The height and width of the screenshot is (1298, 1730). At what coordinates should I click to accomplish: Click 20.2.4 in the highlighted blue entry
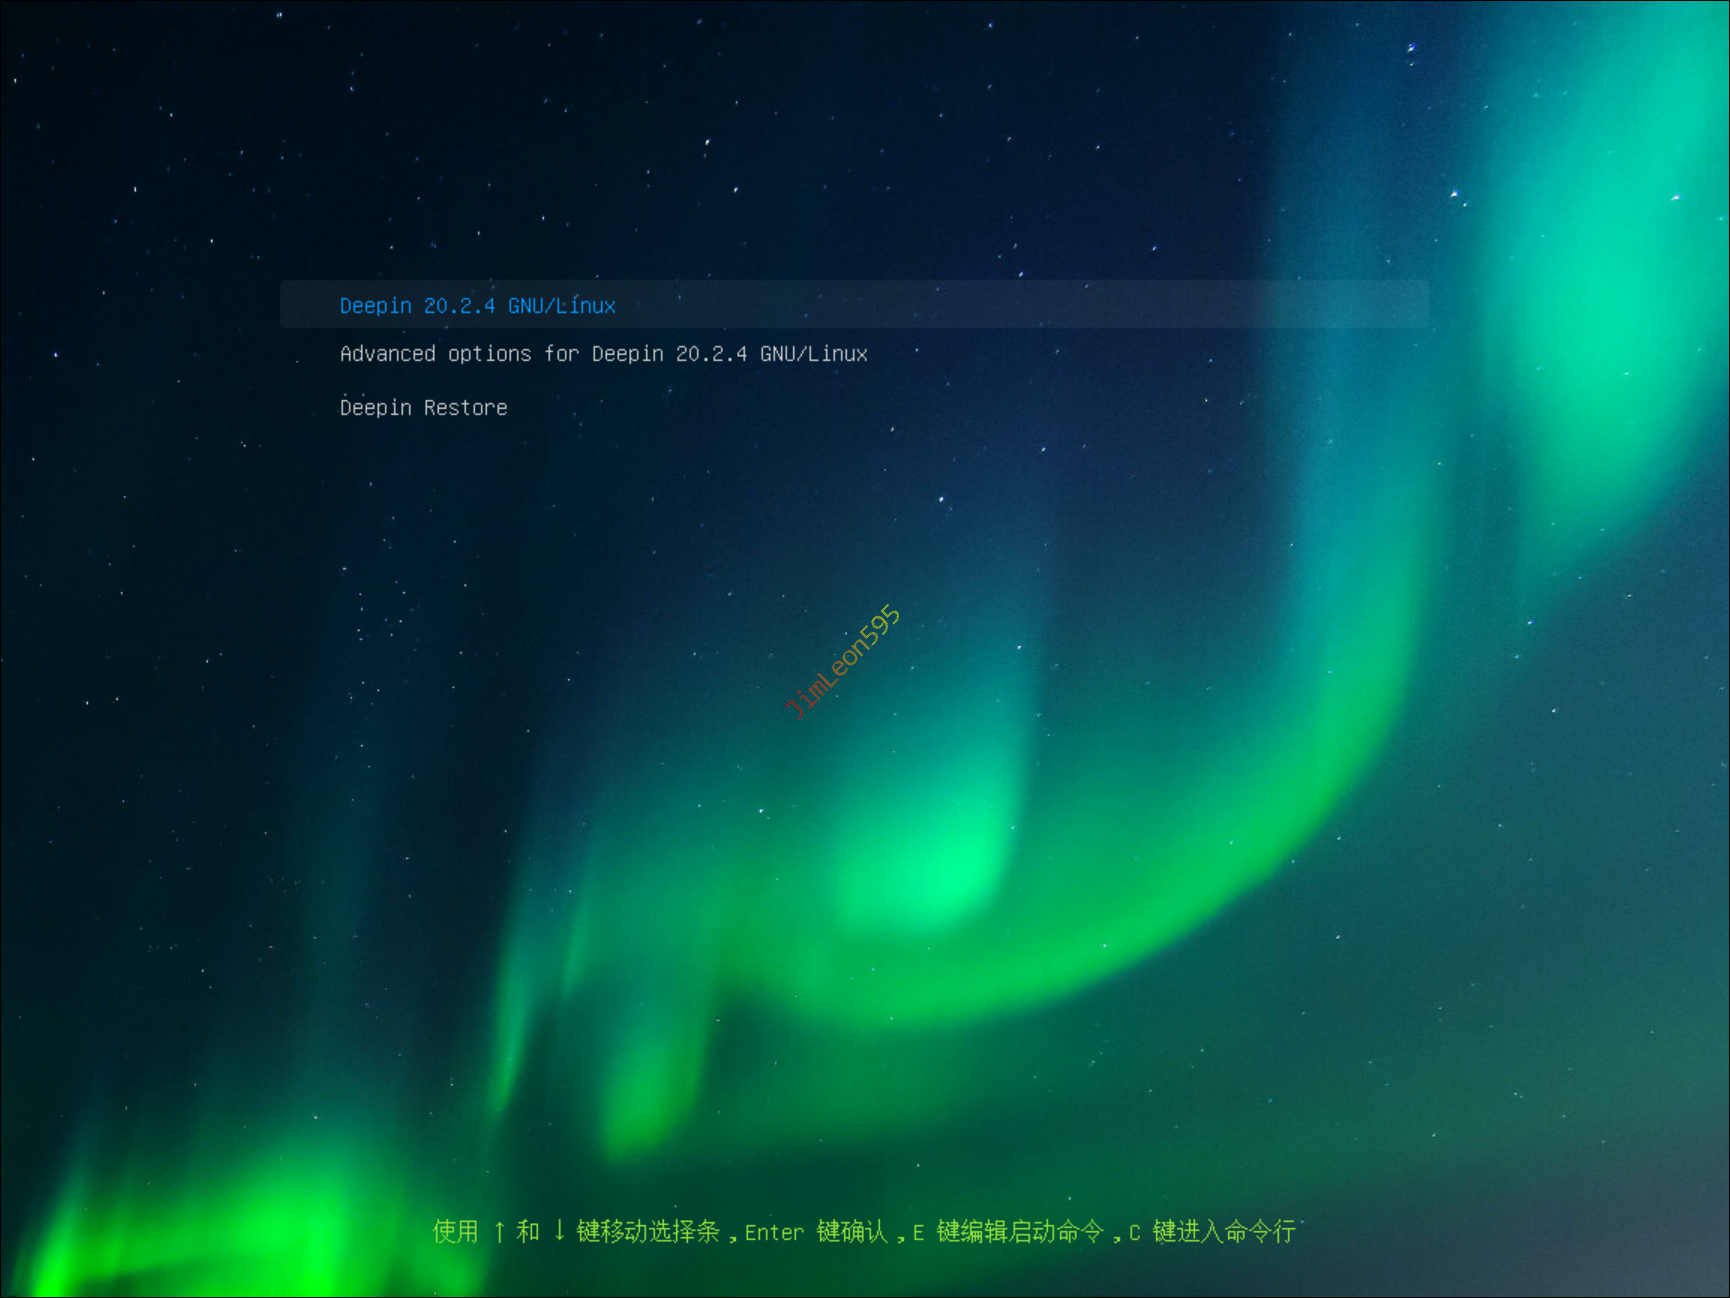(x=459, y=306)
